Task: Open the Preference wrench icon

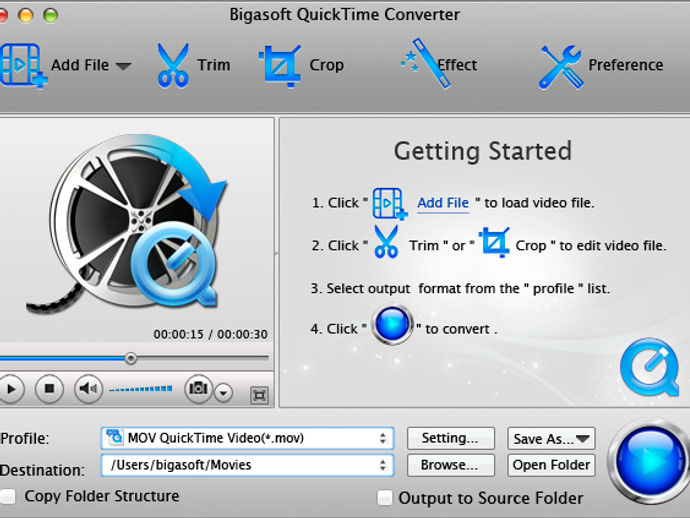Action: click(561, 67)
